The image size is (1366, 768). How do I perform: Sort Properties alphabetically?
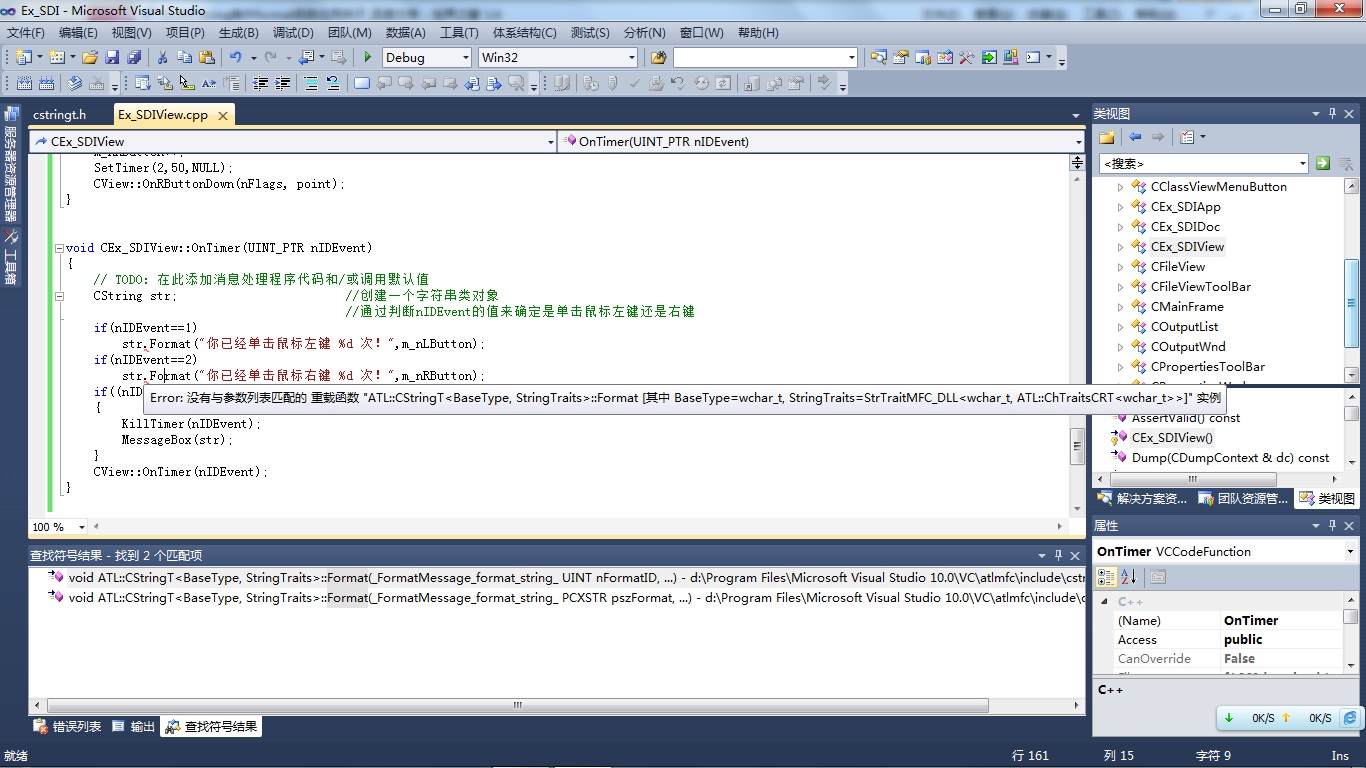[x=1129, y=577]
